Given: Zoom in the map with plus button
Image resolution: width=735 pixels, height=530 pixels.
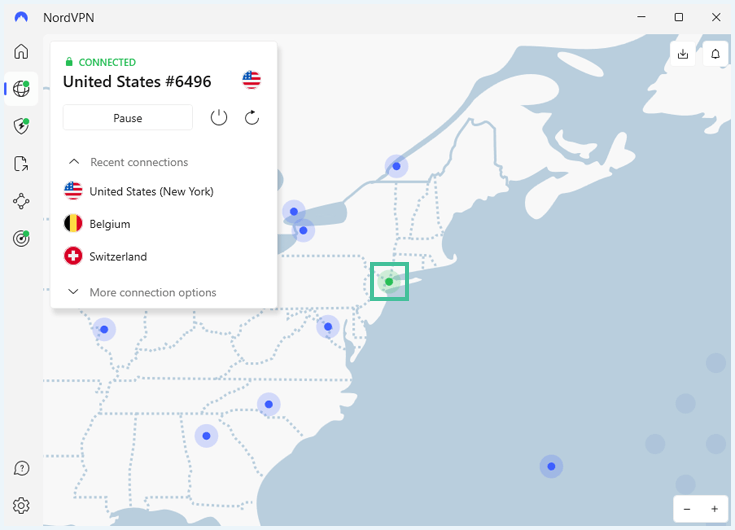Looking at the screenshot, I should [x=714, y=509].
